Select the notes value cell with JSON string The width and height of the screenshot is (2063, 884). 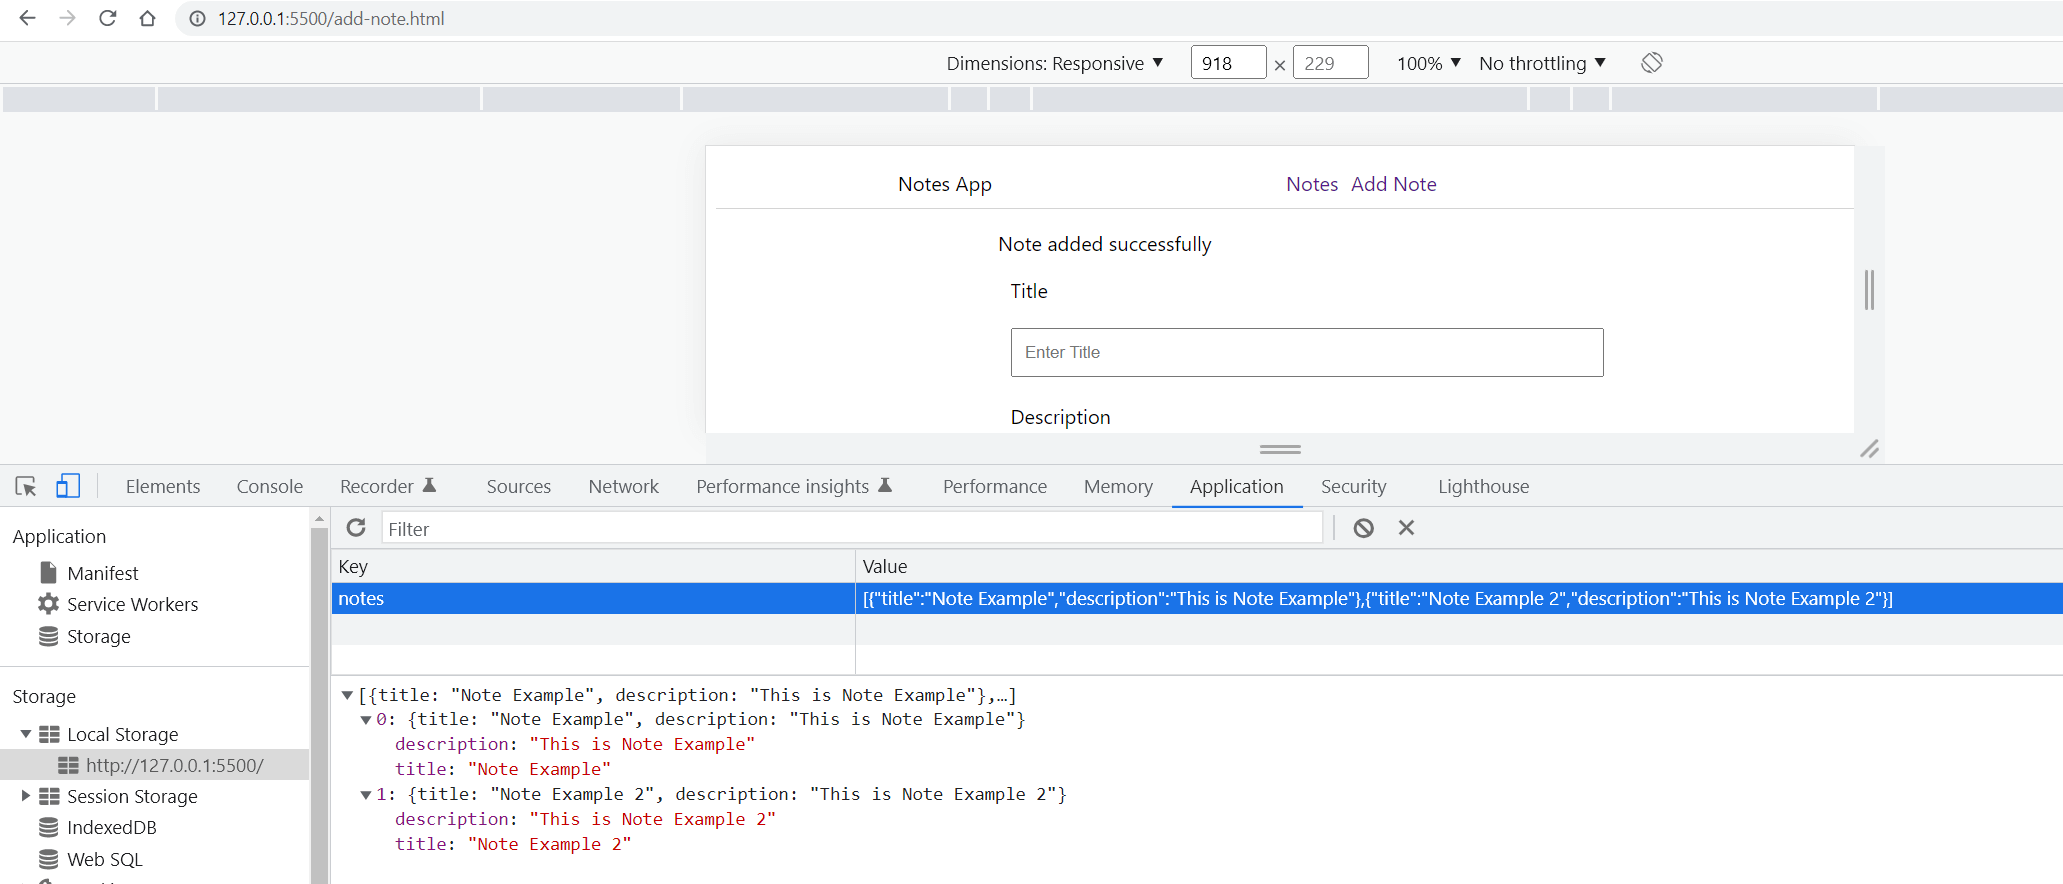1459,598
